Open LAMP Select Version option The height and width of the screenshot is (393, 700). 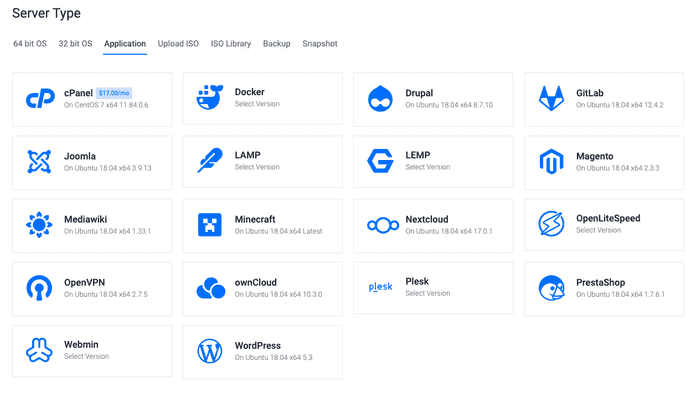(x=257, y=167)
